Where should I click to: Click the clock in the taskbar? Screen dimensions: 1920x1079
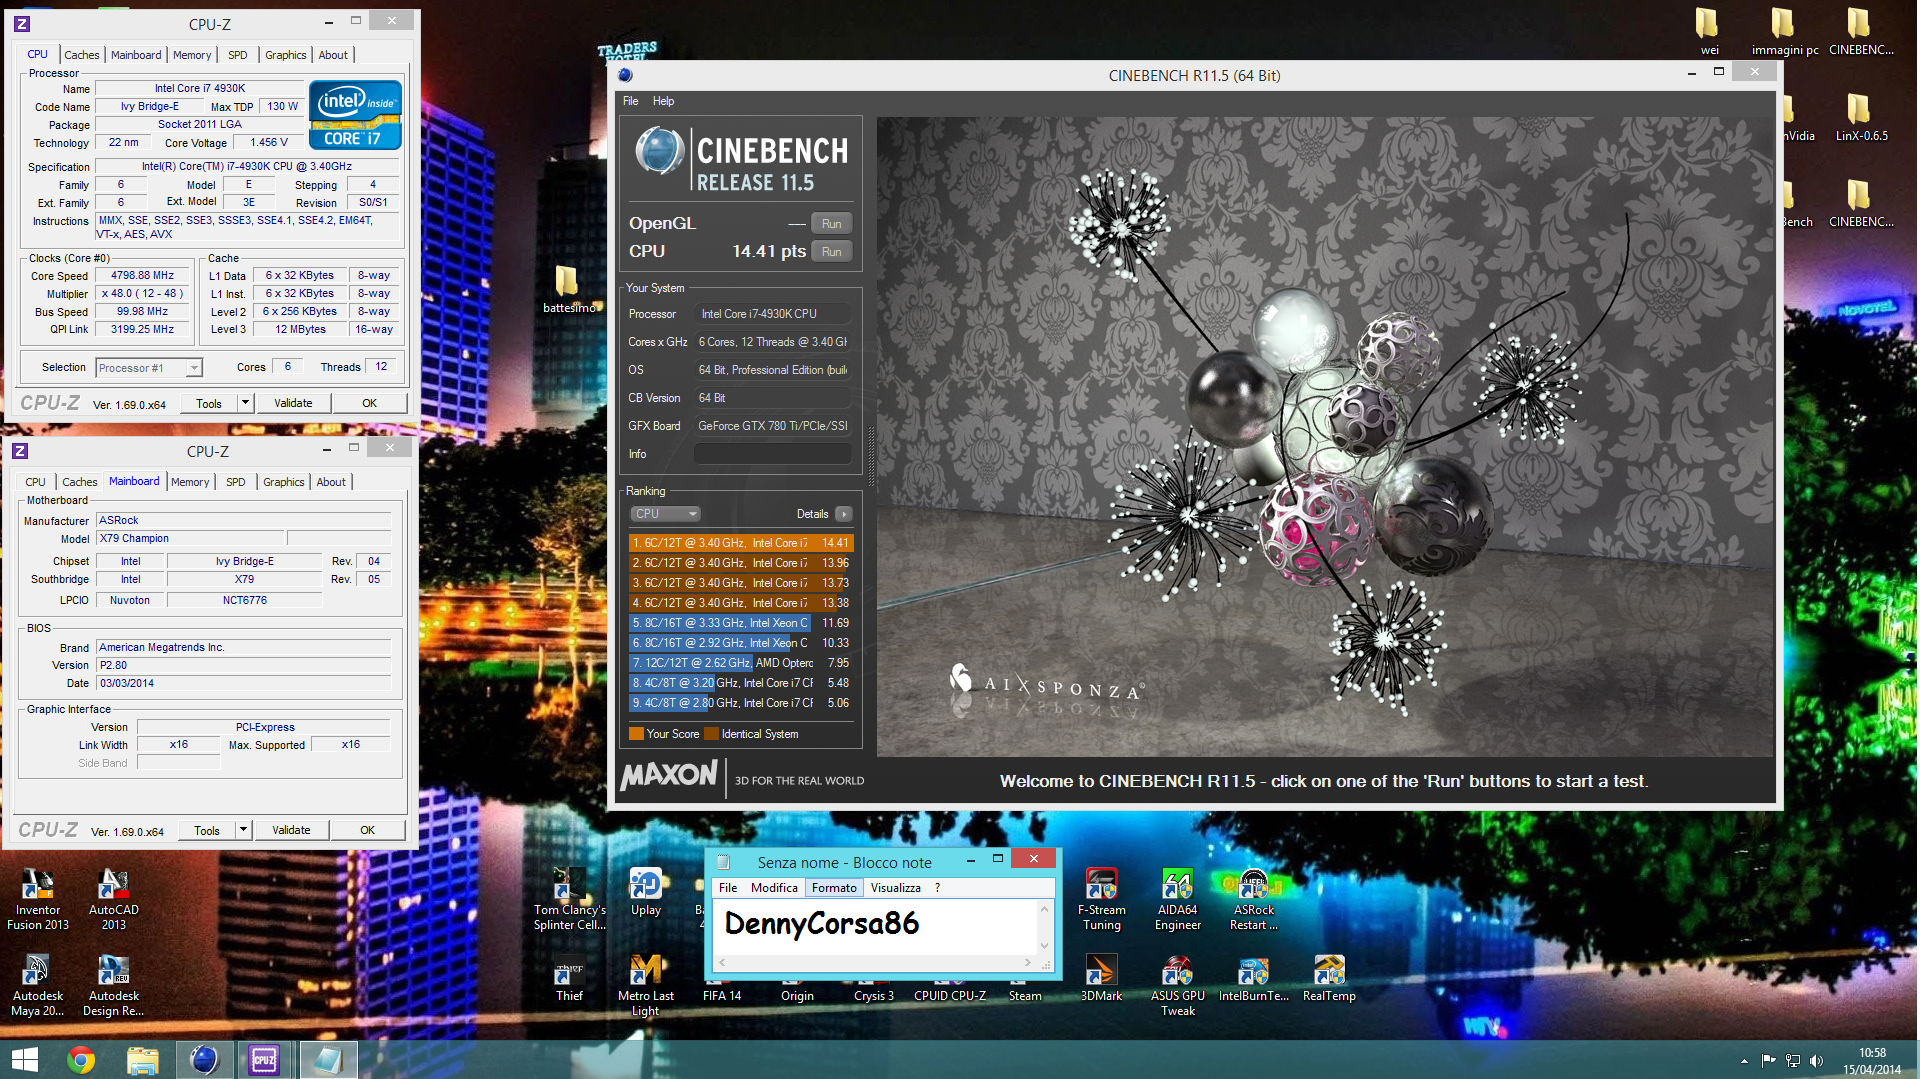pyautogui.click(x=1872, y=1060)
